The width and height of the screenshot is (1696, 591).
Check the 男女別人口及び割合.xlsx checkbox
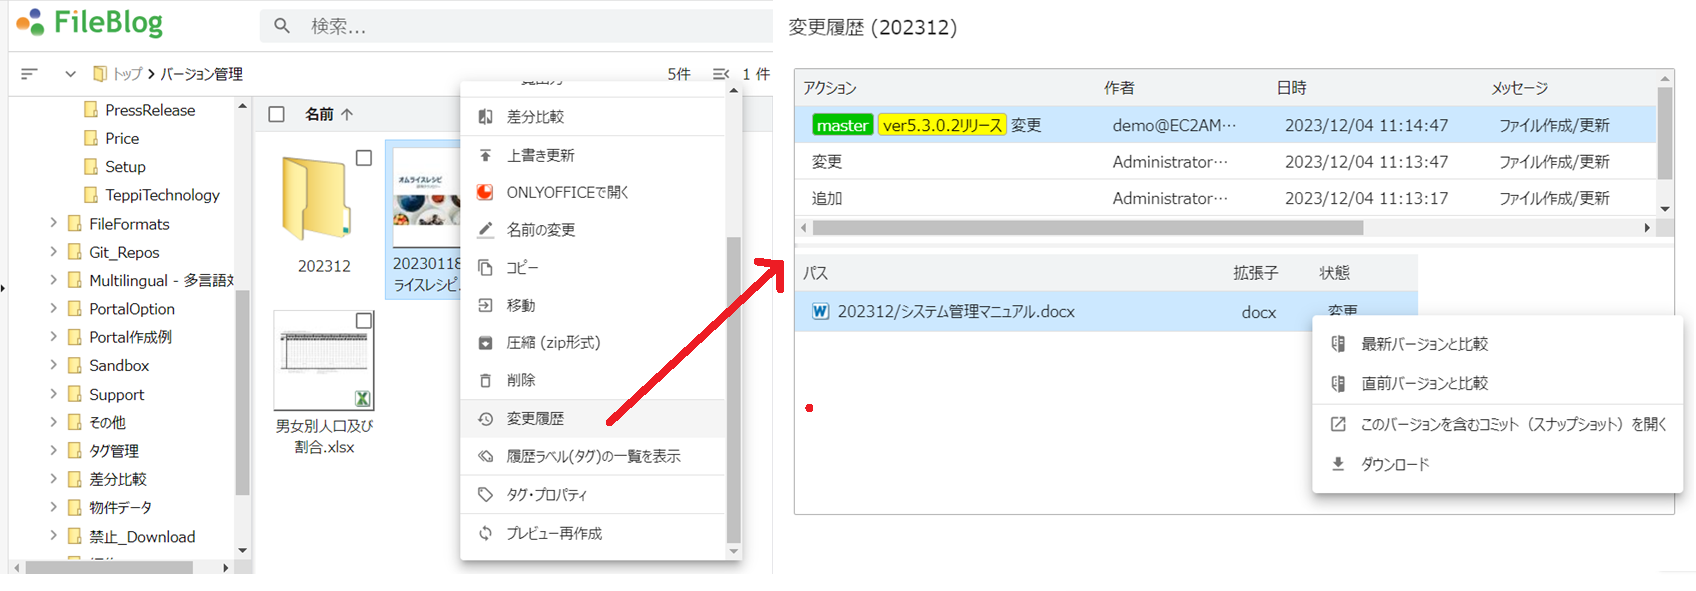tap(364, 321)
